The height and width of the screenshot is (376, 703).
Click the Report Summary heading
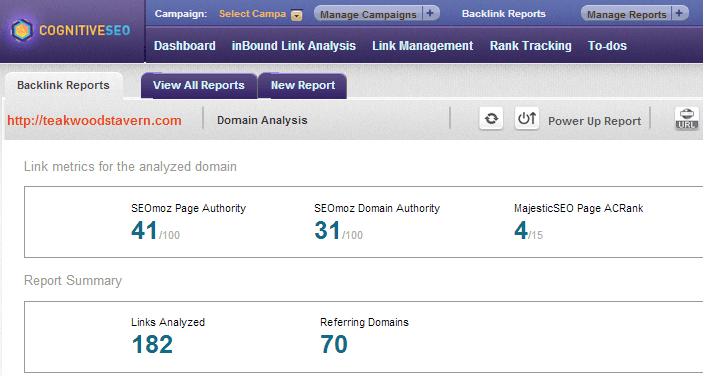(x=73, y=281)
